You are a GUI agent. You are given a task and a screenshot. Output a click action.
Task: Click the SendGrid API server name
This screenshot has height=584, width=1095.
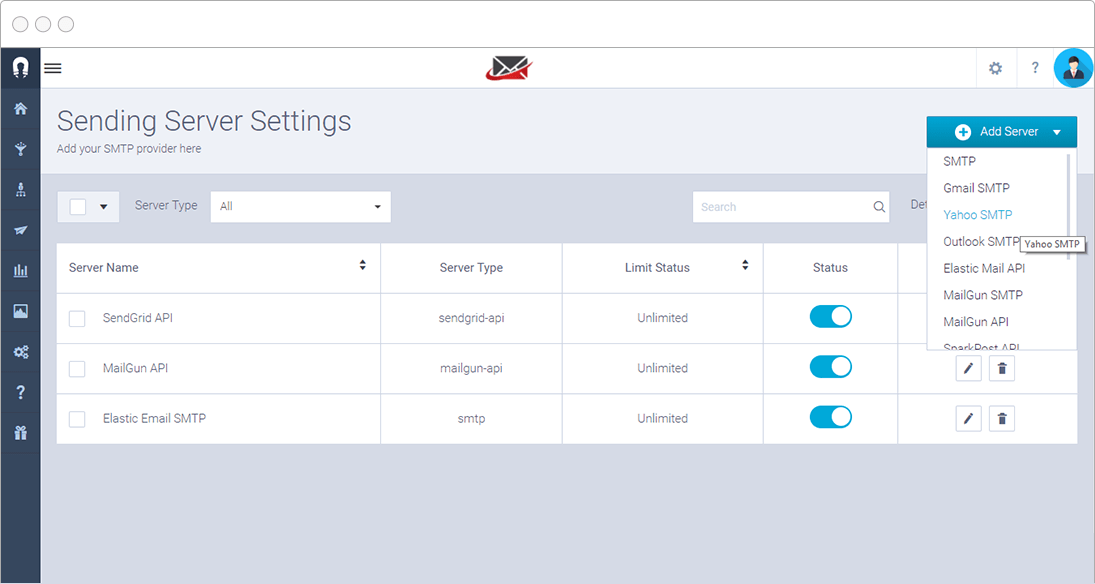click(x=138, y=318)
